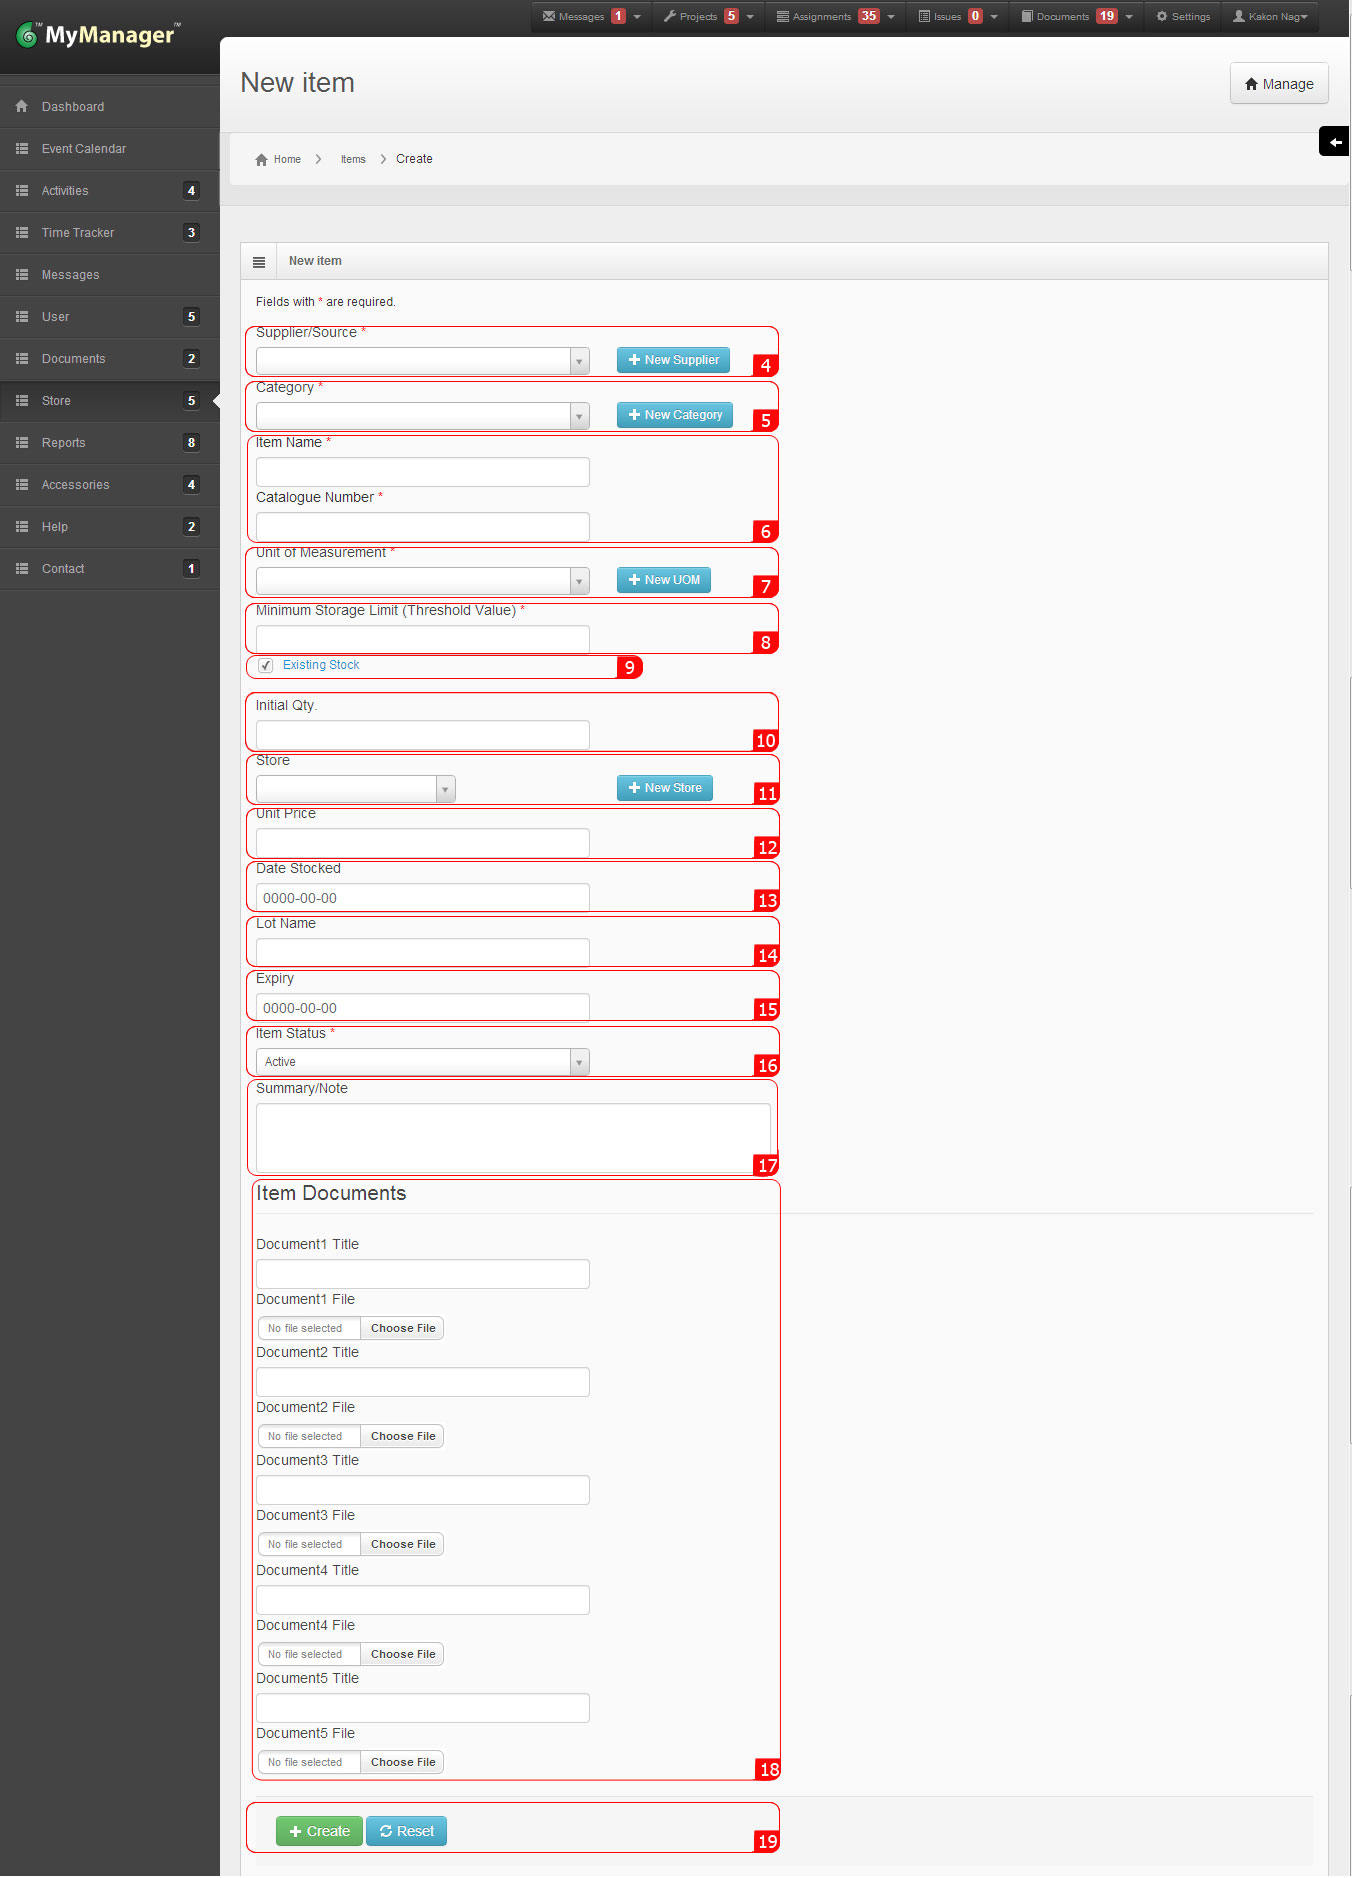Image resolution: width=1352 pixels, height=1878 pixels.
Task: Click the Issues badge showing 0
Action: coord(975,16)
